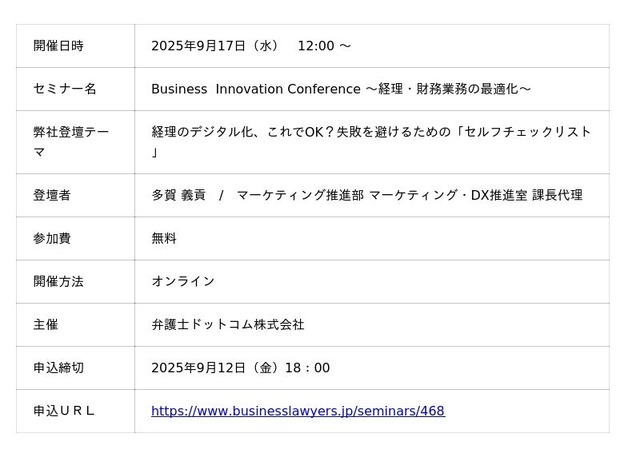The height and width of the screenshot is (457, 640).
Task: Click the 開催日時 label cell
Action: [x=58, y=46]
